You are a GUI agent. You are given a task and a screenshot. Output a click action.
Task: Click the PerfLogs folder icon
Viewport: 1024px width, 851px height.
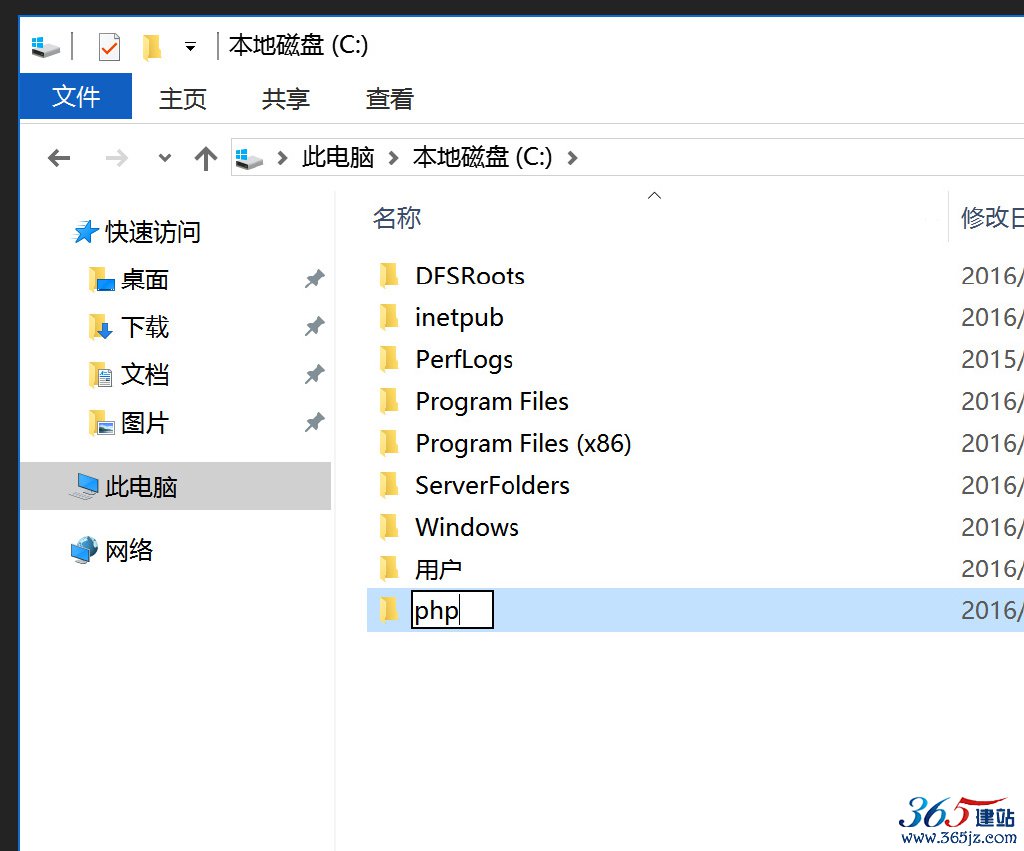(389, 359)
